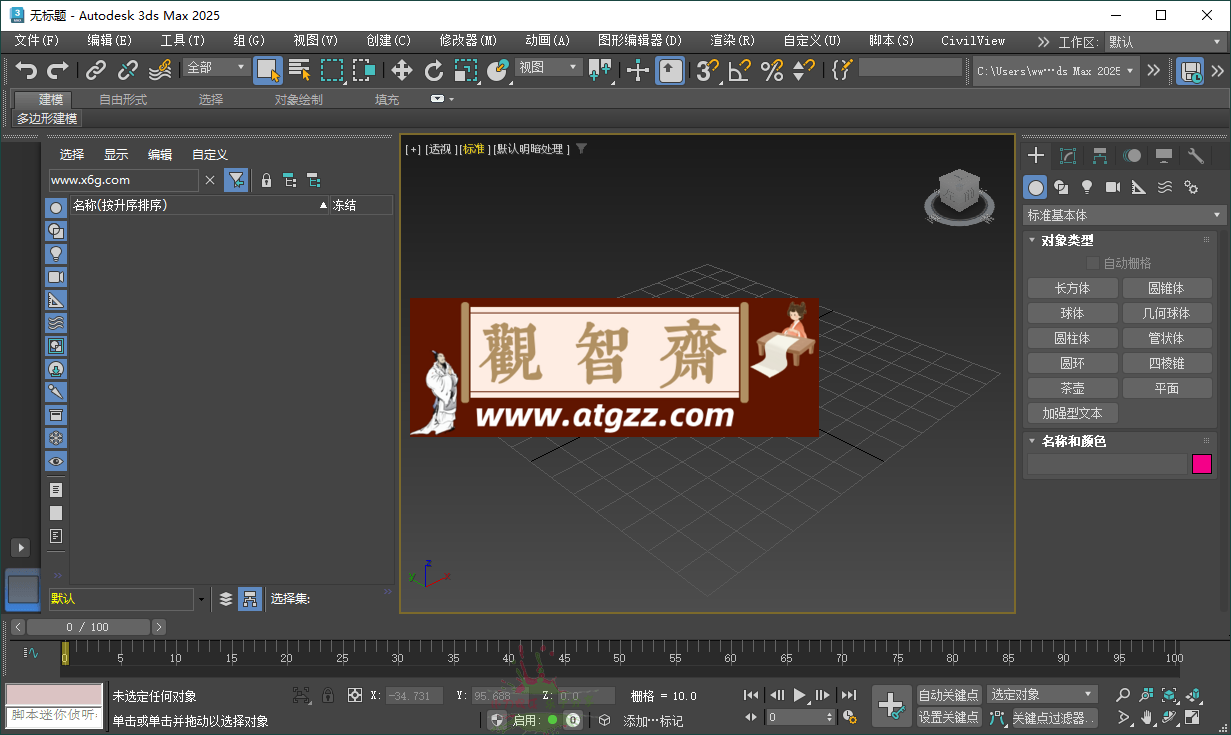Open the reference coordinate system dropdown 视图
Screen dimensions: 1231x735
548,68
